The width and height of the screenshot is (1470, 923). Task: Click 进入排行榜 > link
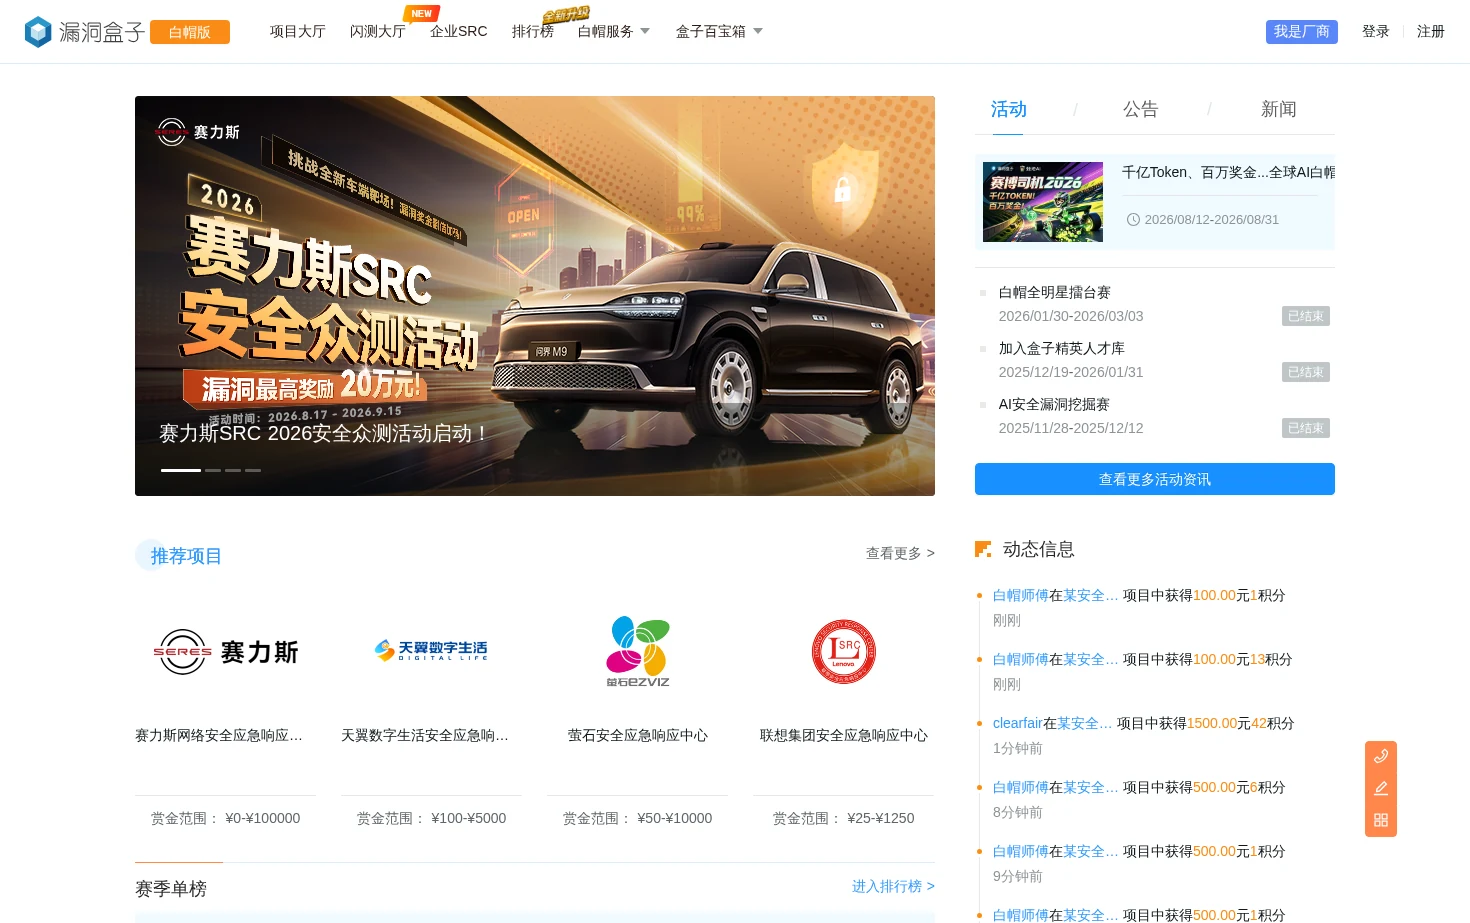(893, 886)
